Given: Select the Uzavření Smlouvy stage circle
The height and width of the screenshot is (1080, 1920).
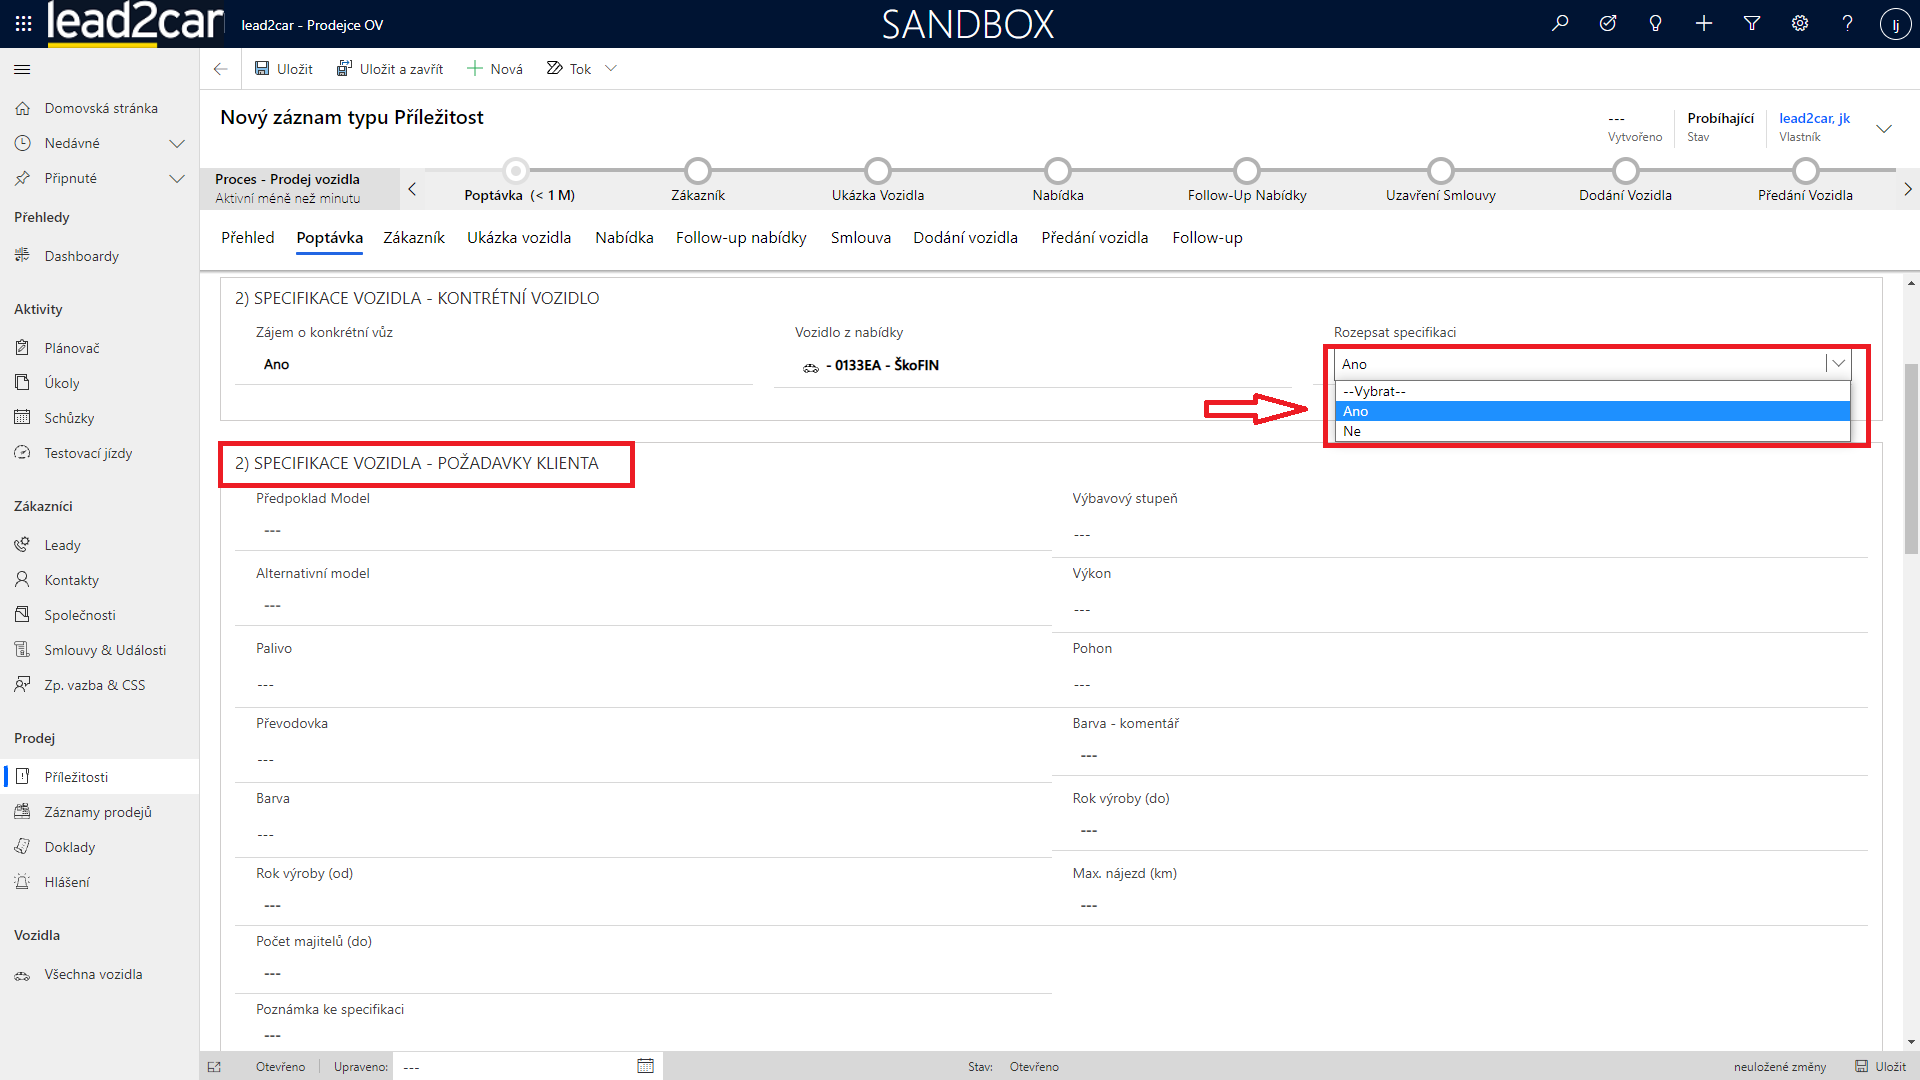Looking at the screenshot, I should tap(1440, 171).
